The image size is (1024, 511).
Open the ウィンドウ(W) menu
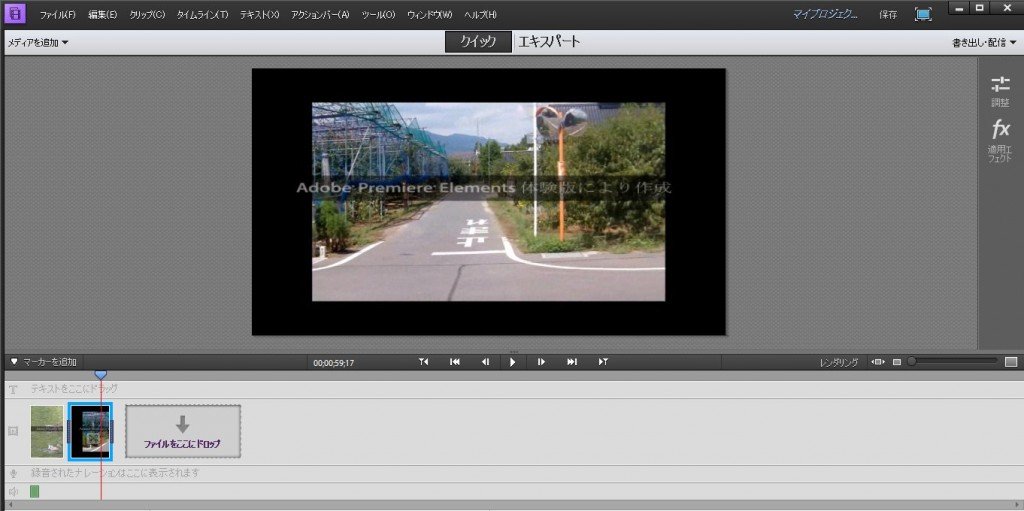(429, 14)
